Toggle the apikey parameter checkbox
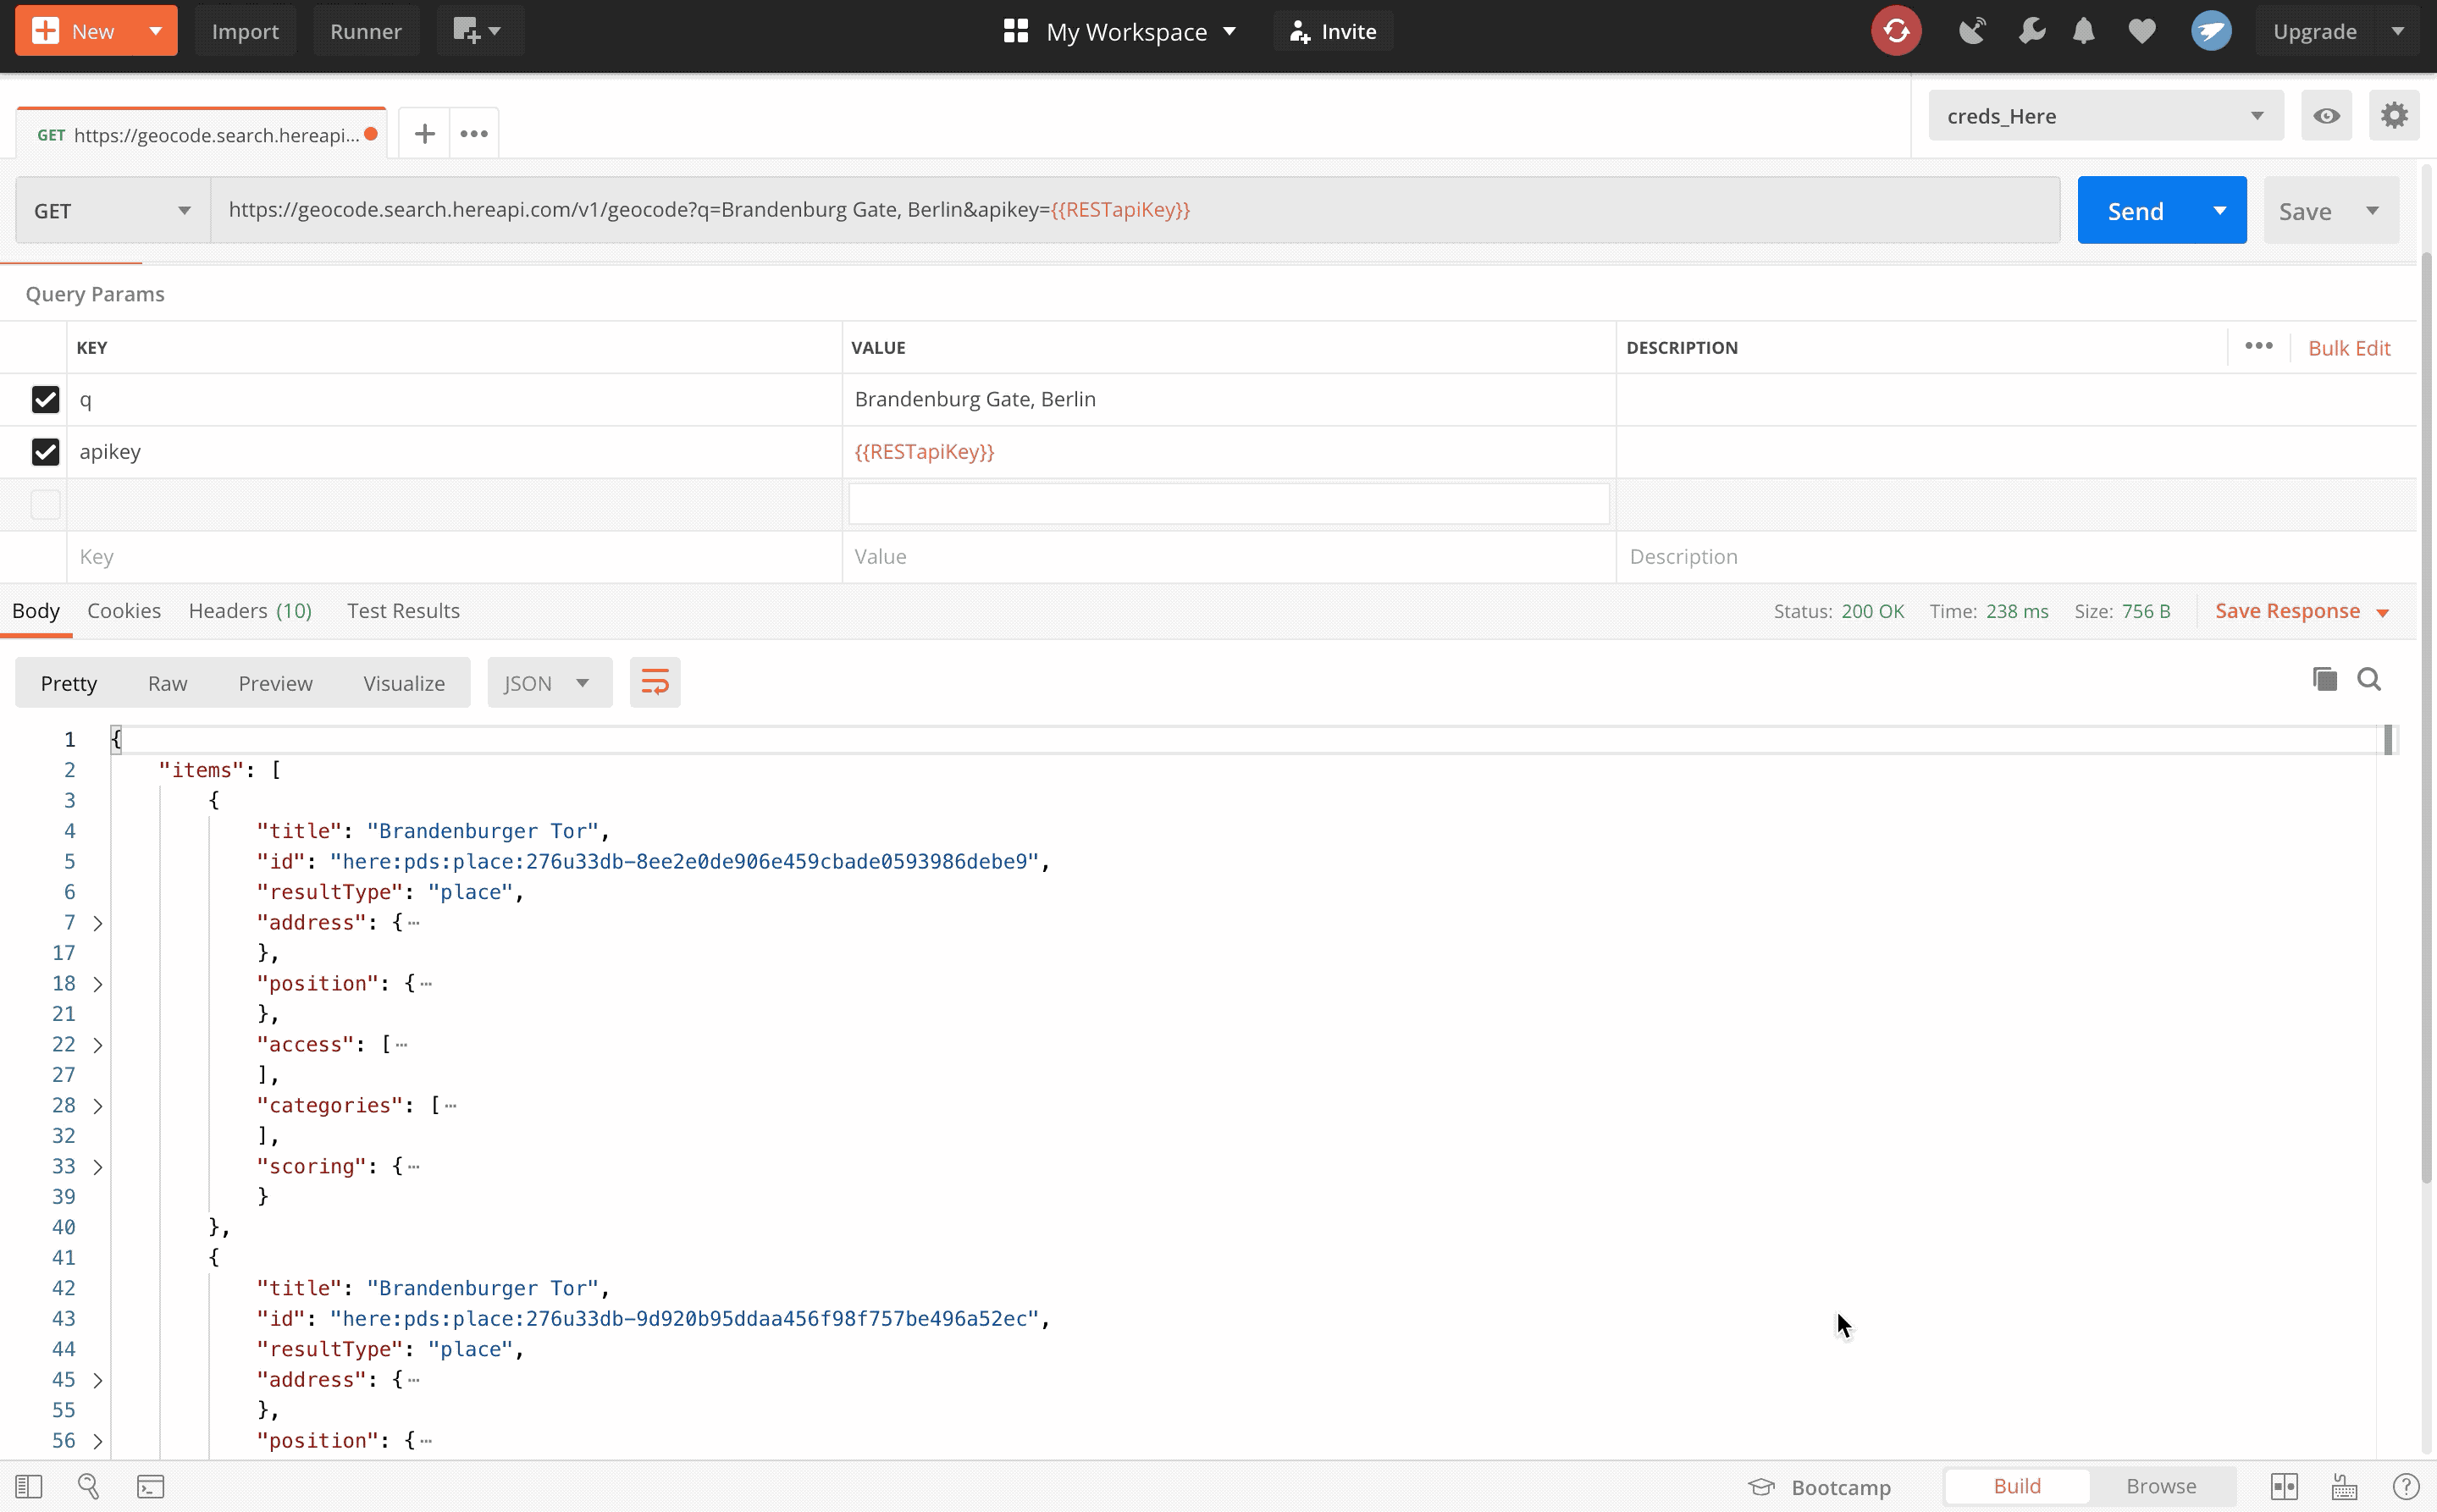The width and height of the screenshot is (2437, 1512). click(x=45, y=452)
